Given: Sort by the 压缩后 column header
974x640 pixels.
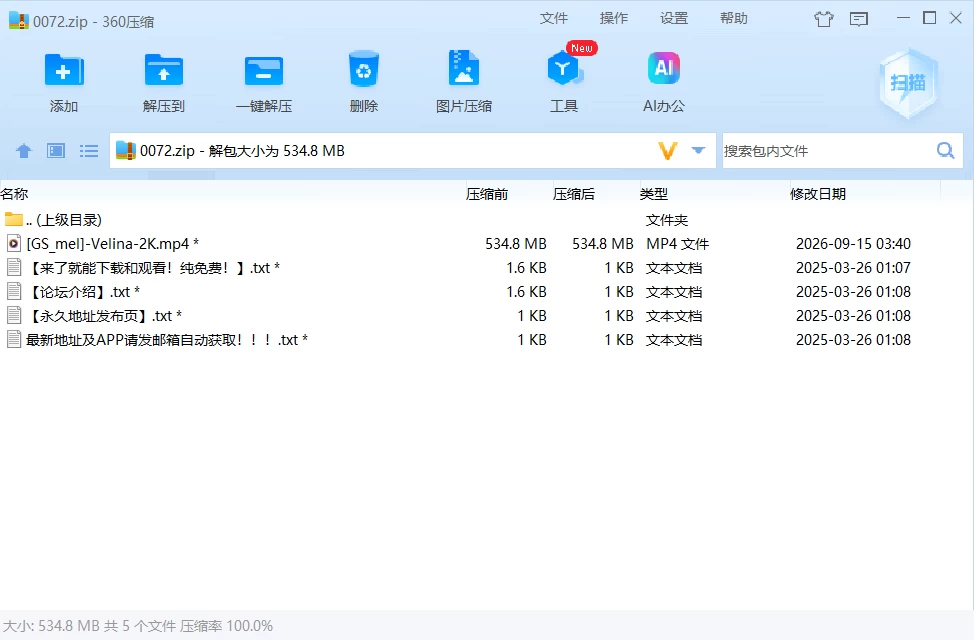Looking at the screenshot, I should [574, 194].
